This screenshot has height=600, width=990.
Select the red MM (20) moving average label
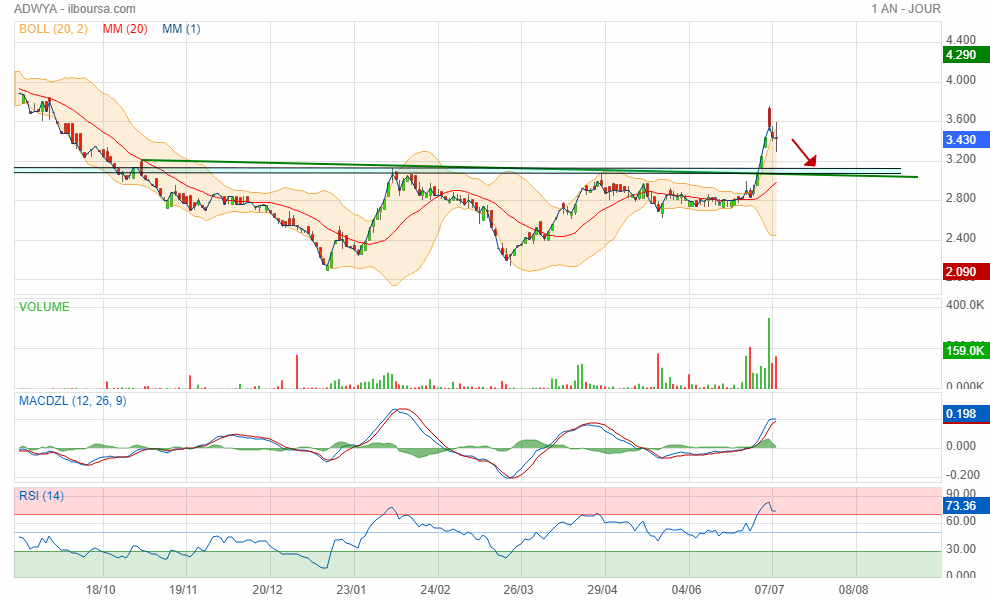[125, 29]
